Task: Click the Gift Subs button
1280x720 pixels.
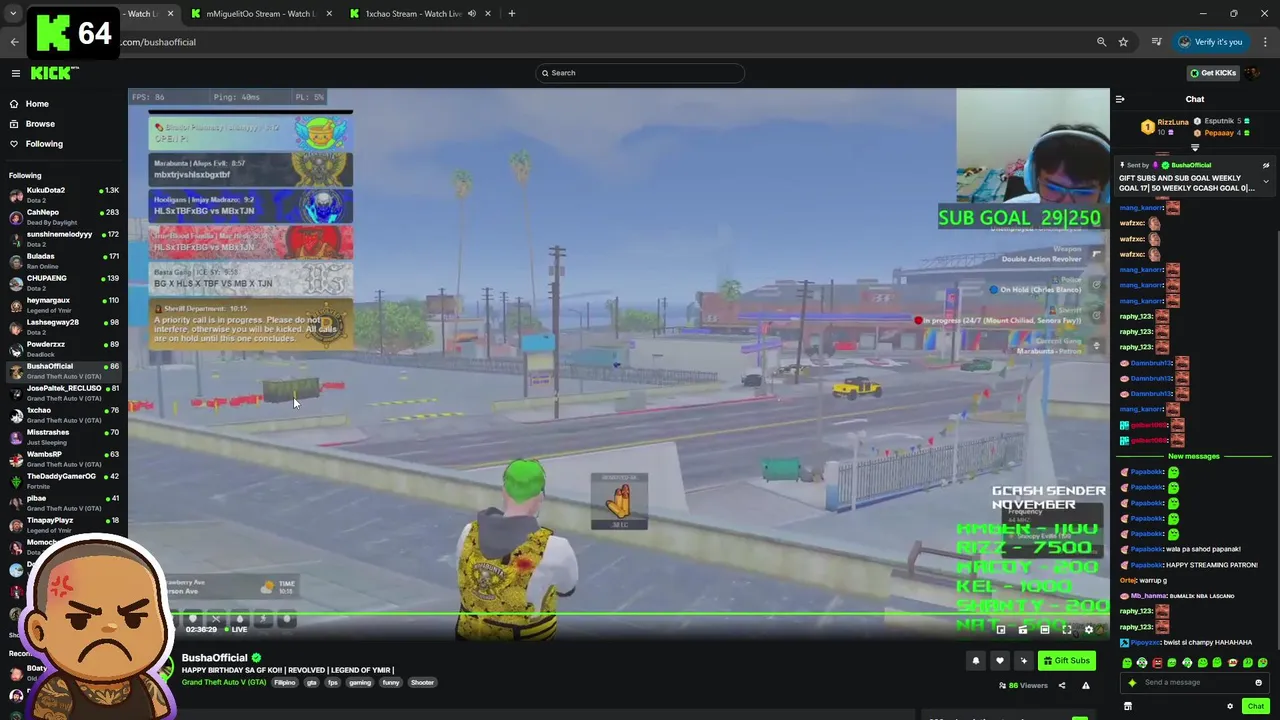Action: (1066, 661)
